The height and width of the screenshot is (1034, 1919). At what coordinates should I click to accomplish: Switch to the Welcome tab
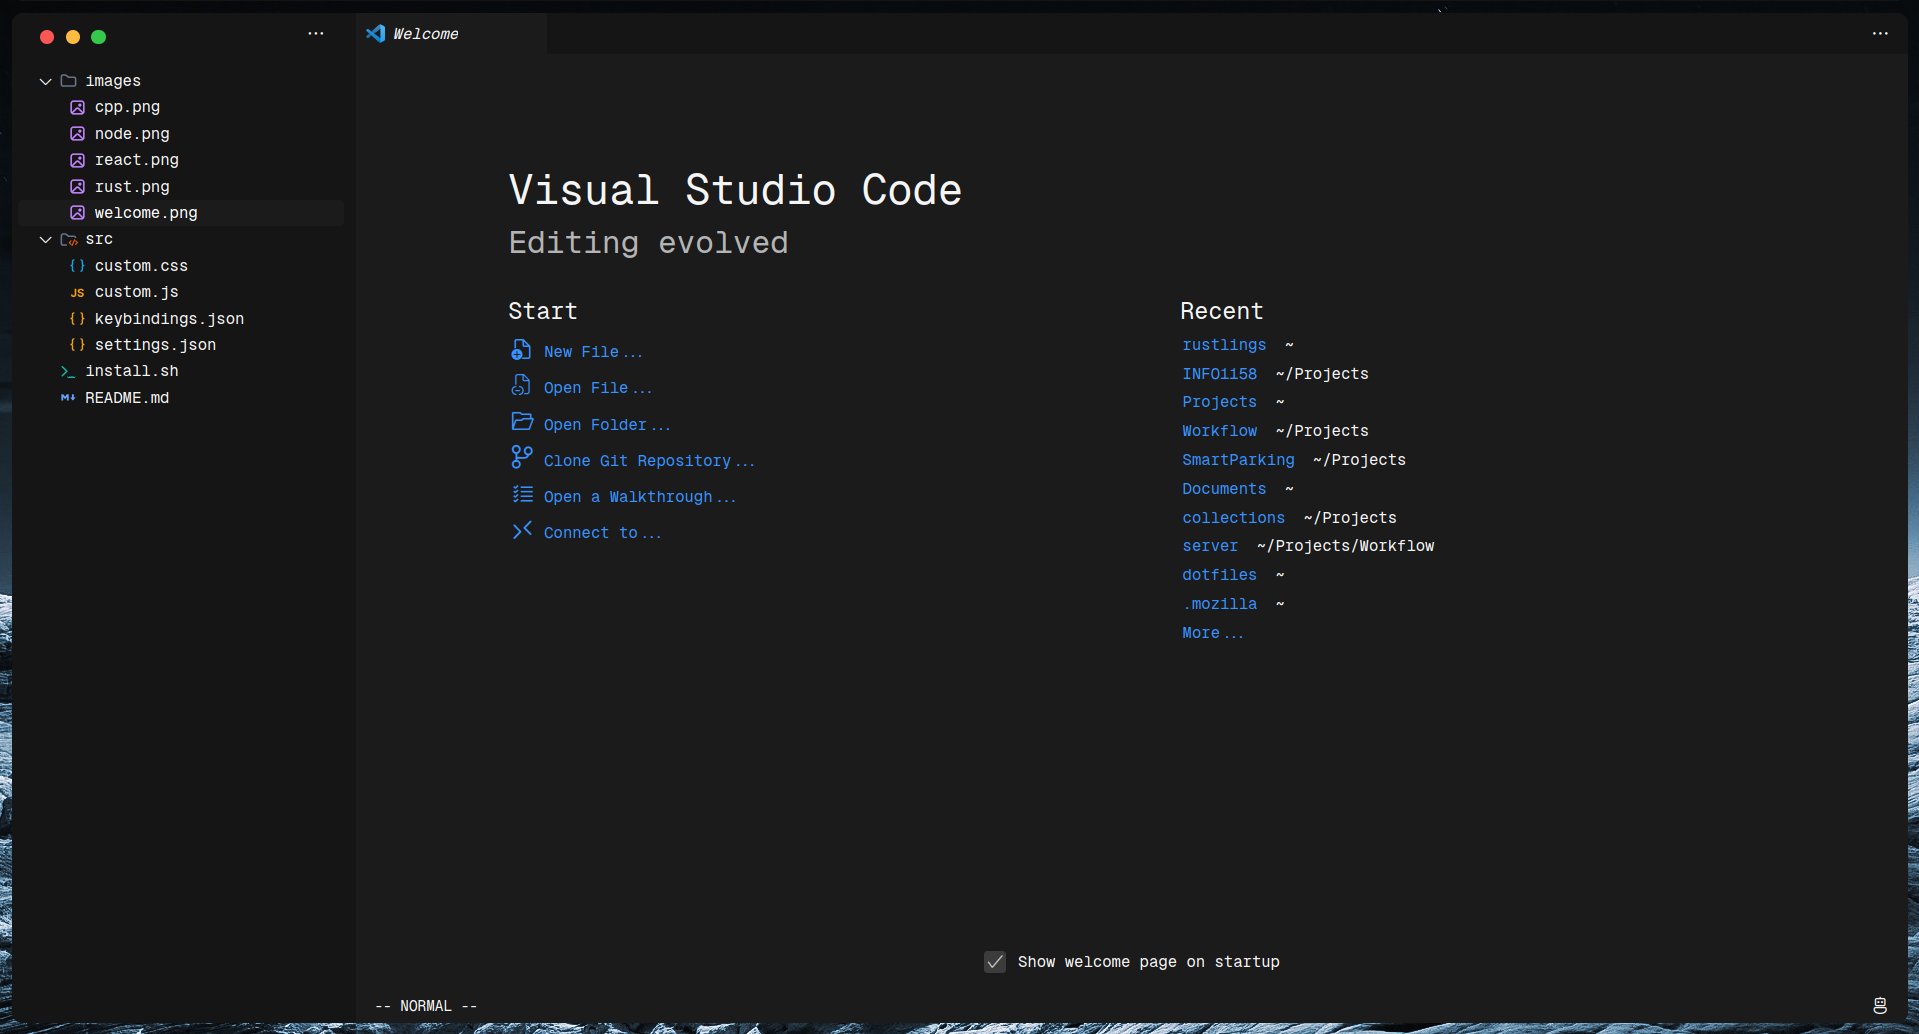(452, 34)
